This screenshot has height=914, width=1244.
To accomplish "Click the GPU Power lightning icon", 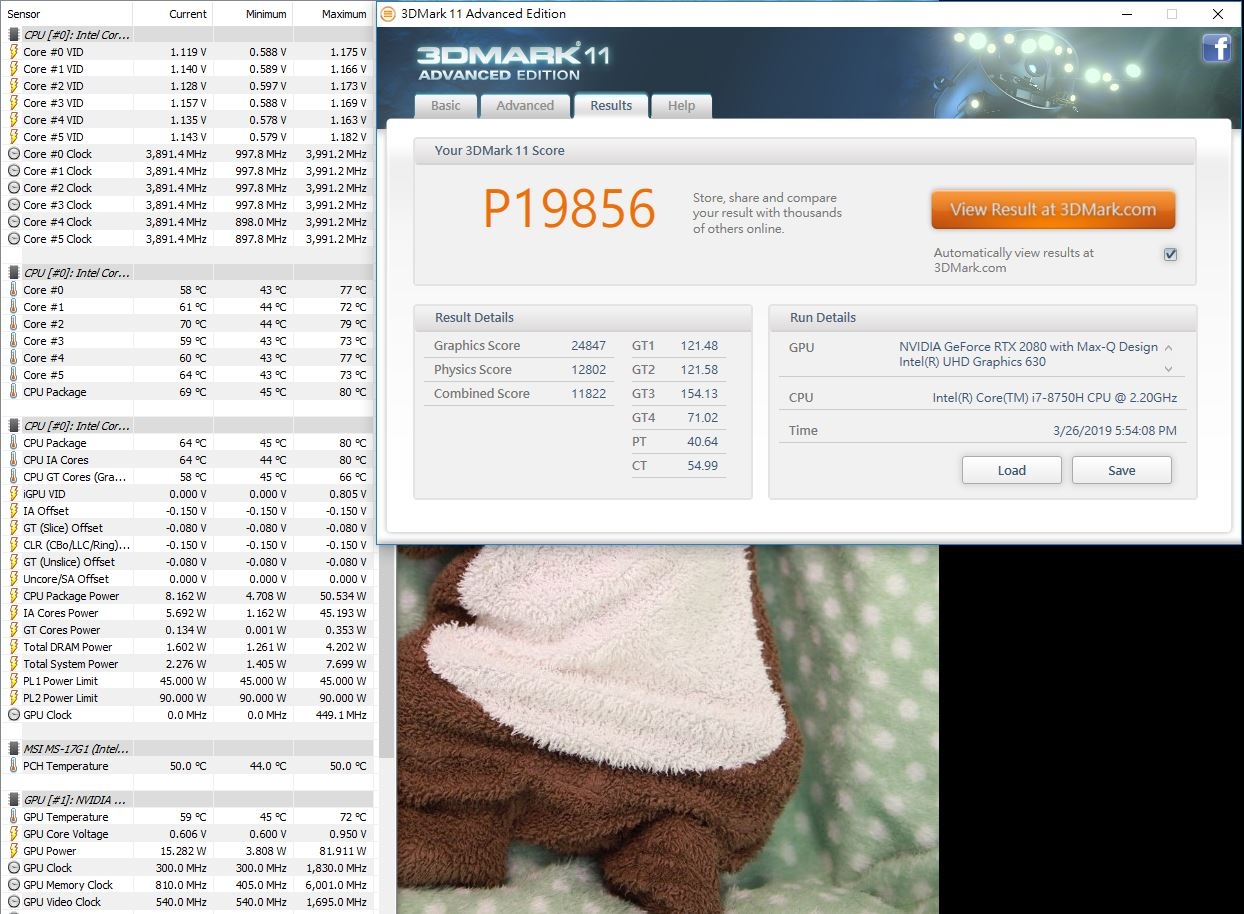I will [x=14, y=851].
